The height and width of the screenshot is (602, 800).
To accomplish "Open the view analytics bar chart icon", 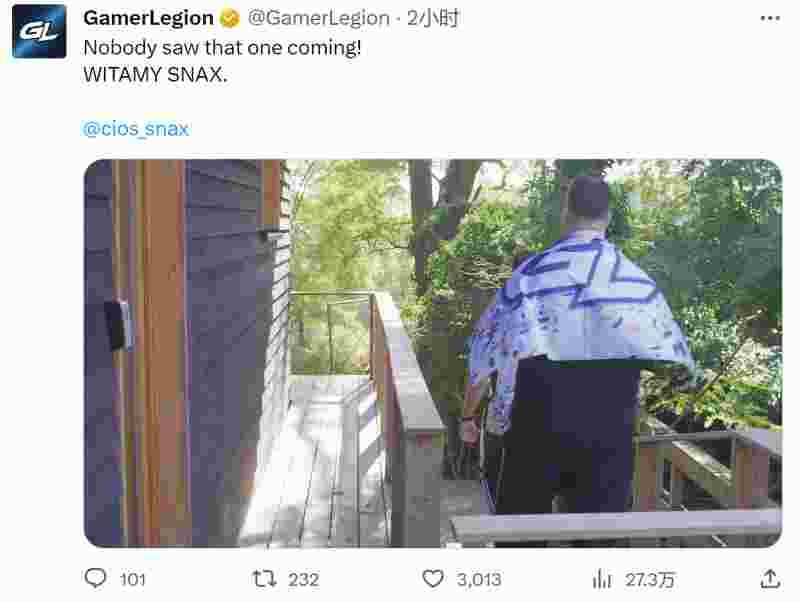I will [x=602, y=579].
